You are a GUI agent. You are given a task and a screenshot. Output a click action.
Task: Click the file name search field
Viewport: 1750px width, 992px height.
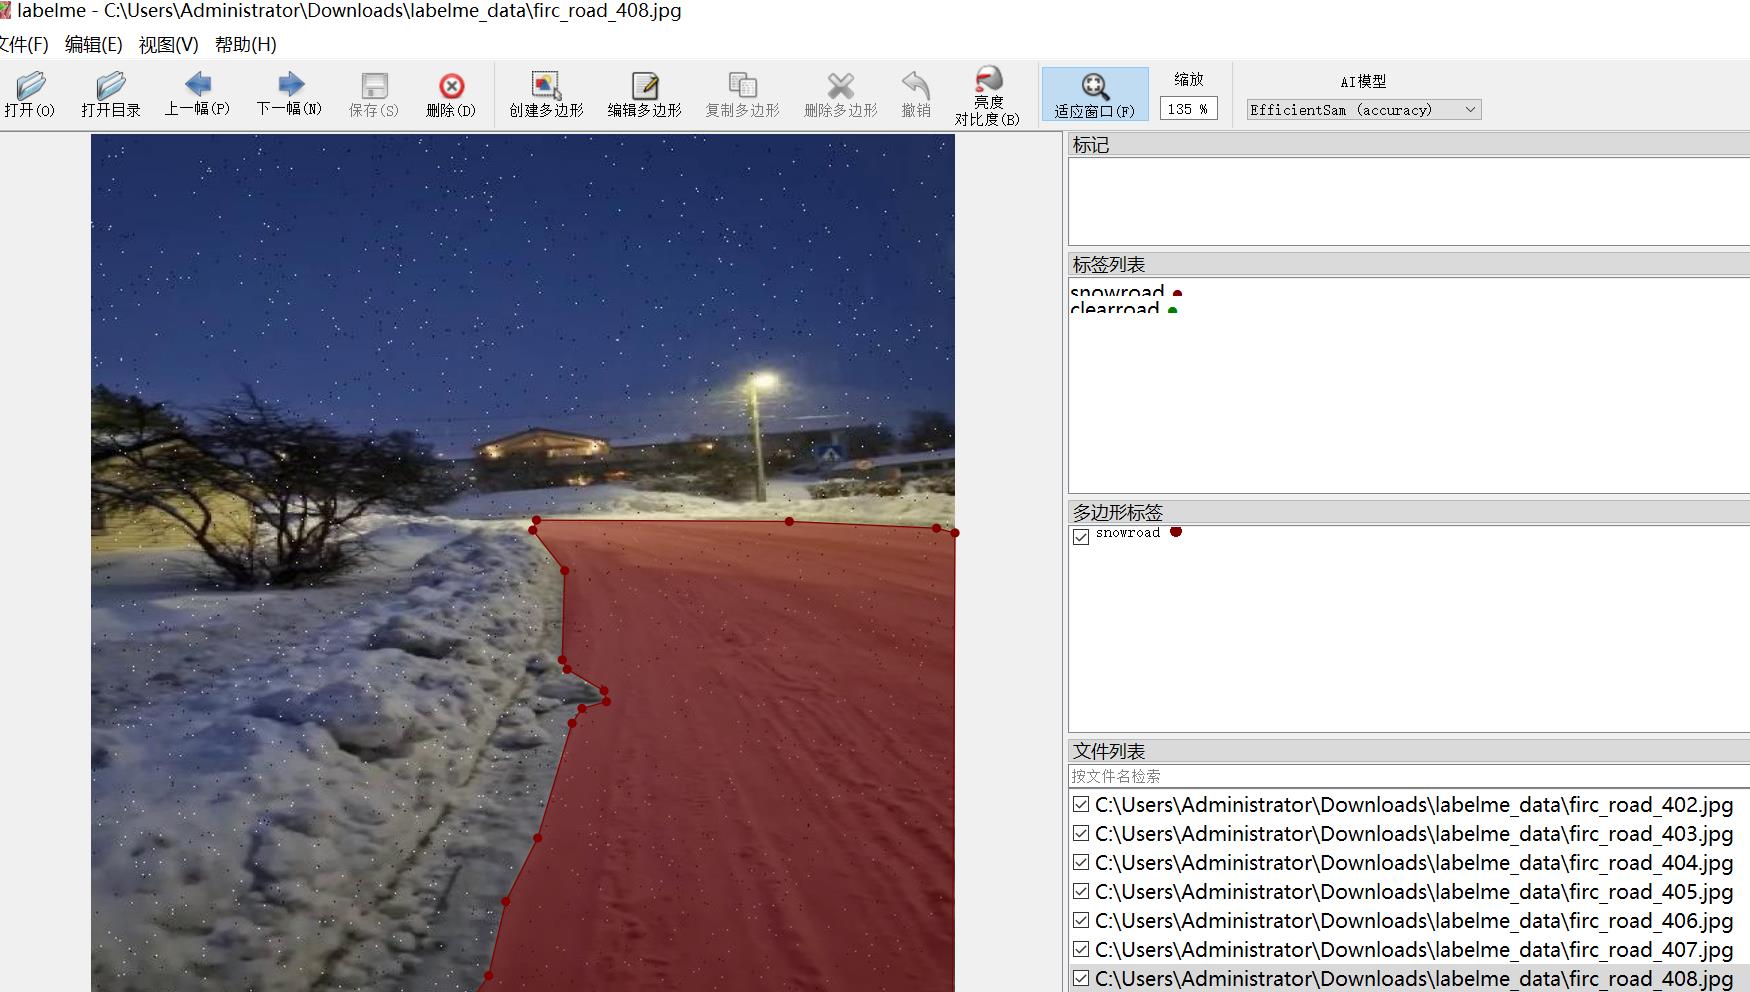pyautogui.click(x=1400, y=776)
